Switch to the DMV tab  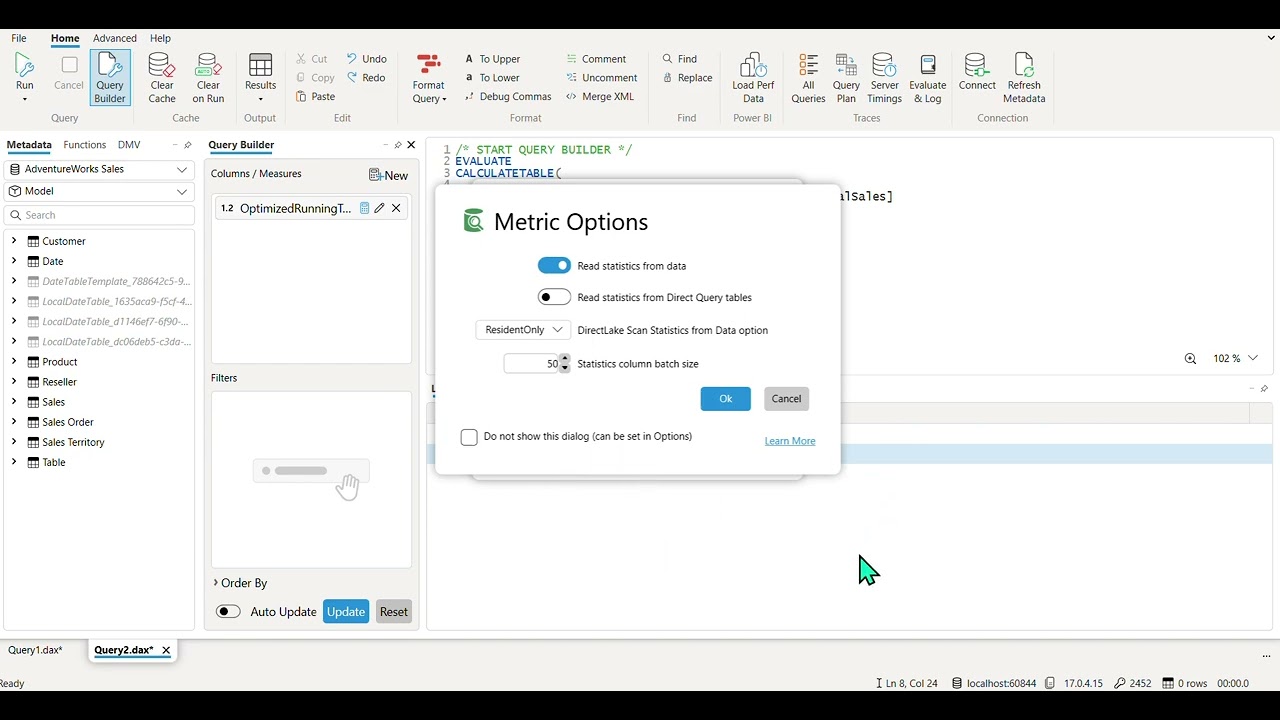(x=129, y=145)
